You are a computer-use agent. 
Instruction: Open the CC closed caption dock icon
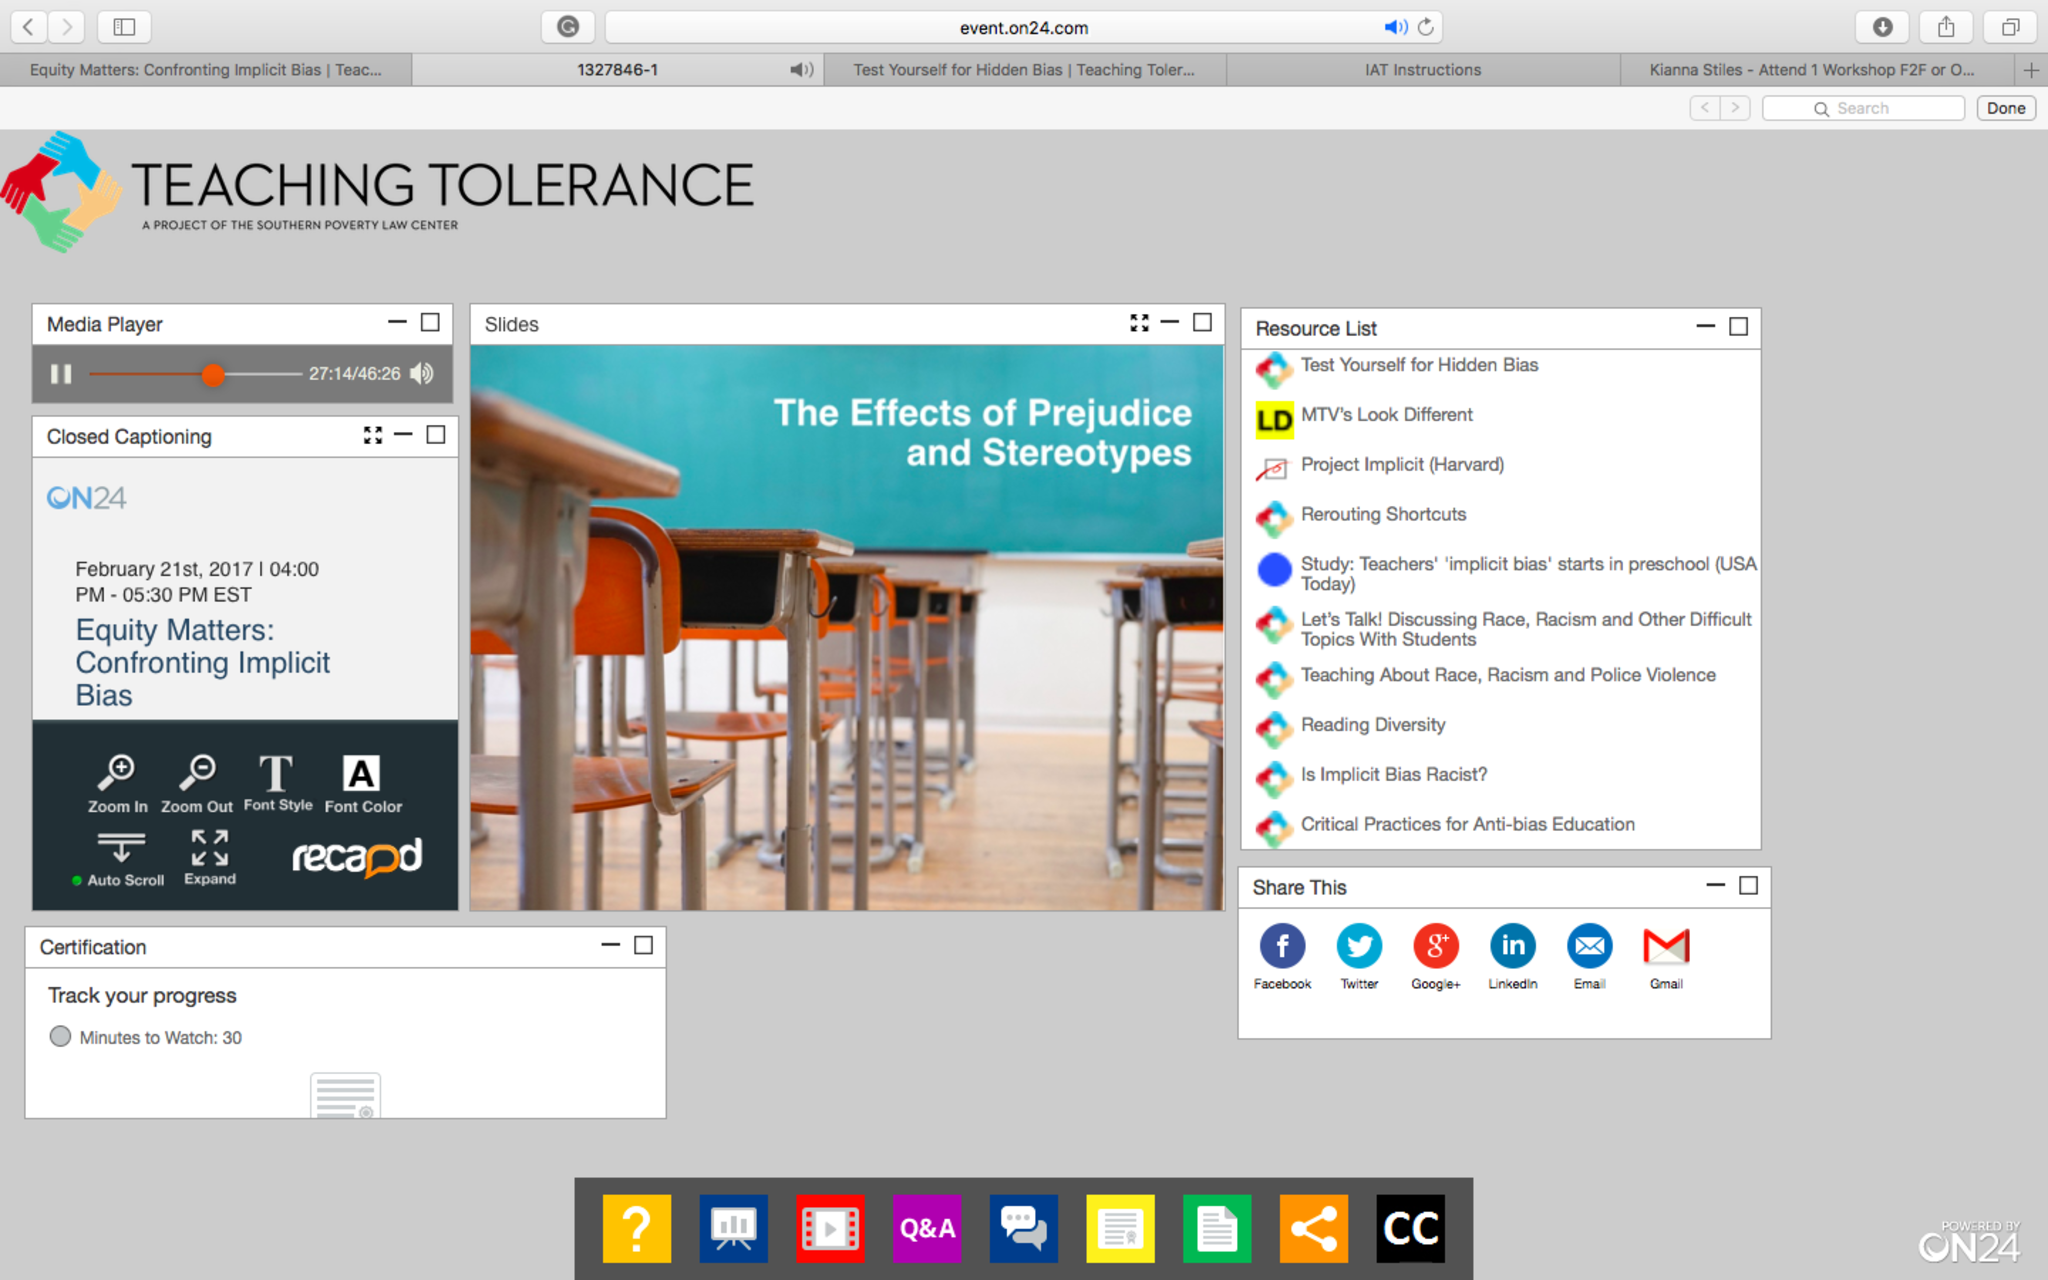click(1409, 1227)
